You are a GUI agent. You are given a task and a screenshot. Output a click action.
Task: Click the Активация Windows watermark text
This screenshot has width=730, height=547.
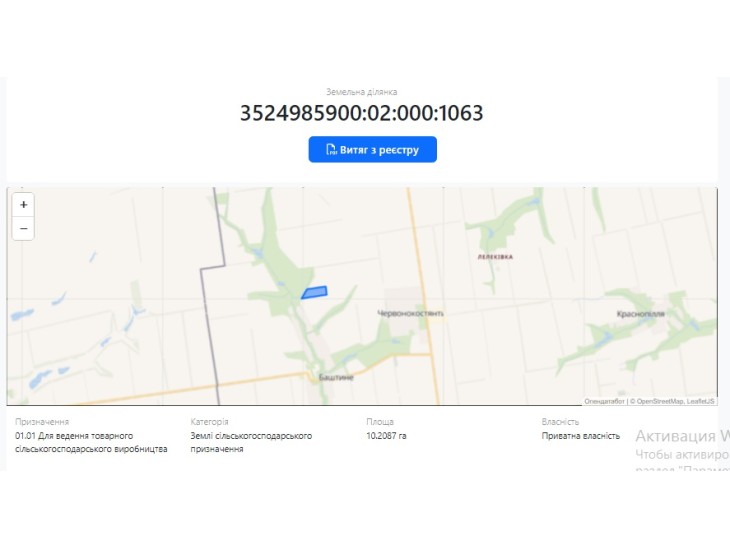click(x=683, y=436)
